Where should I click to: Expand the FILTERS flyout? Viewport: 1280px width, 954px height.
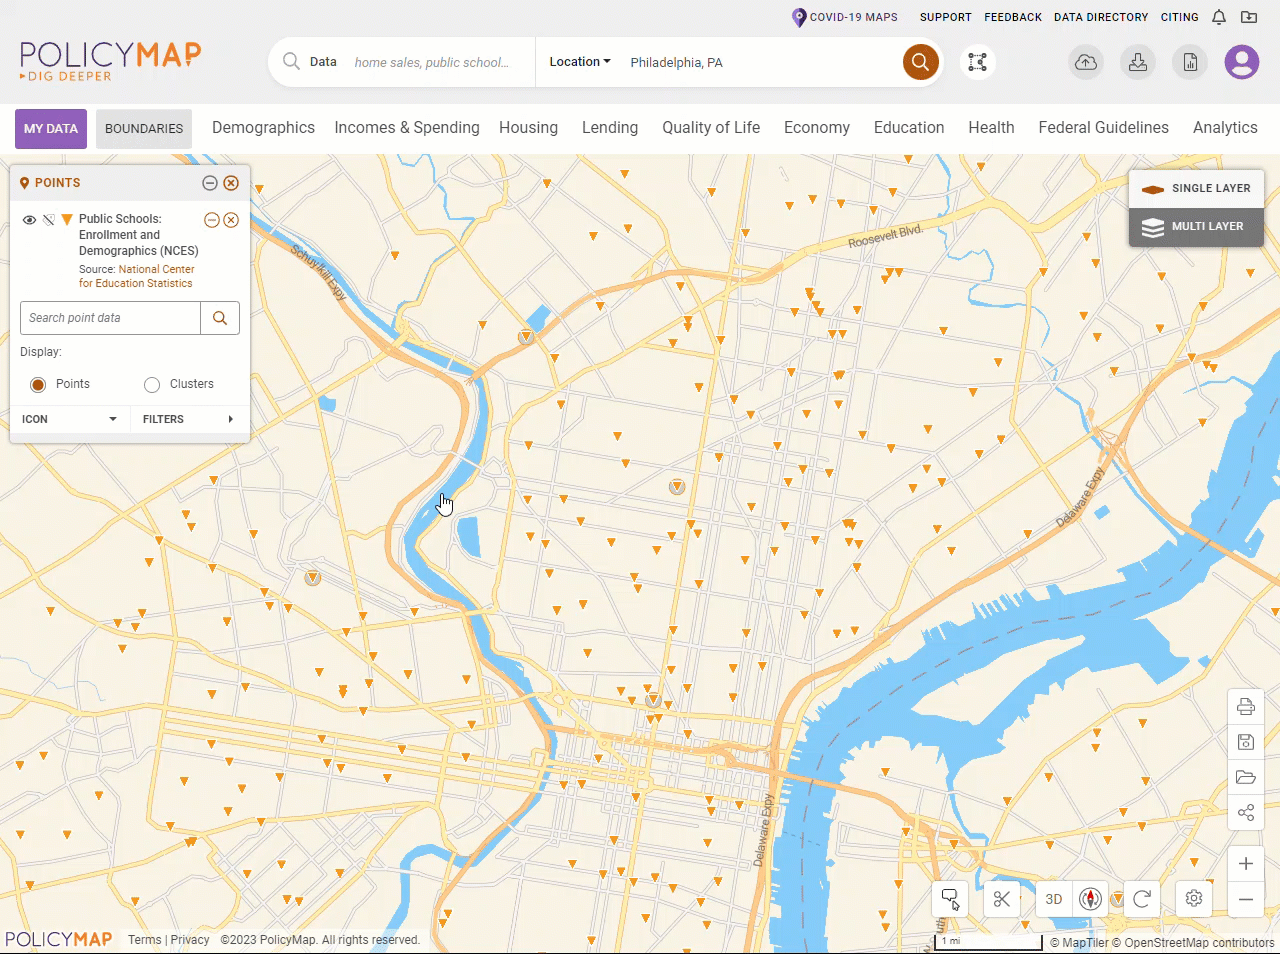point(189,419)
